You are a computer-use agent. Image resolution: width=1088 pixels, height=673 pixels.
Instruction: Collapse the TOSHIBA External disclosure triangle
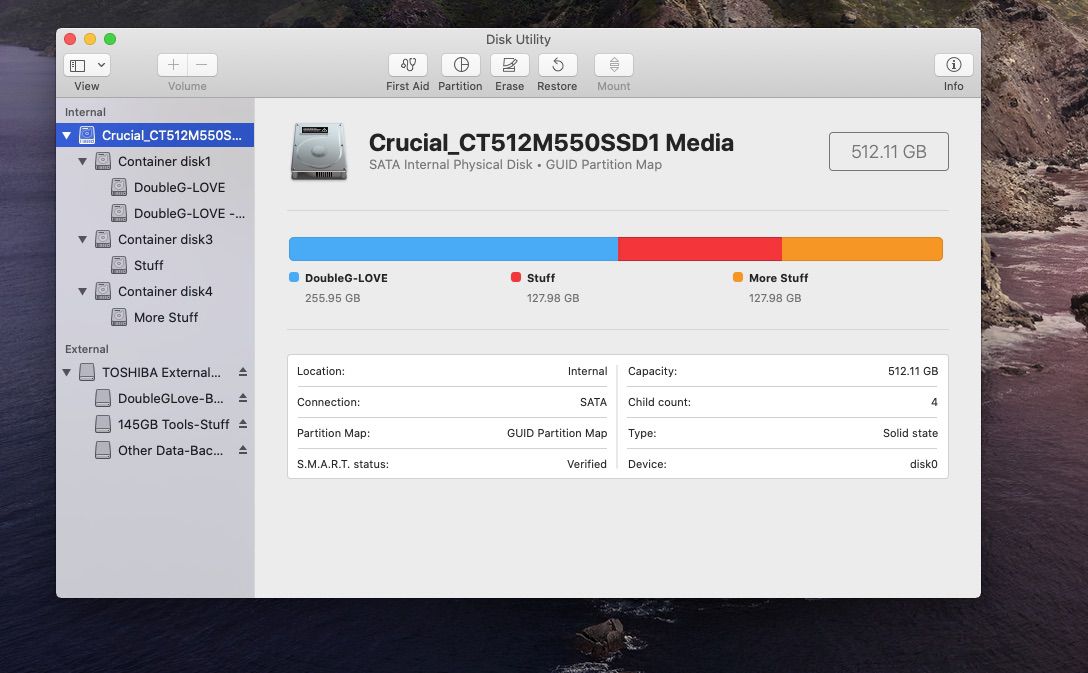[67, 372]
